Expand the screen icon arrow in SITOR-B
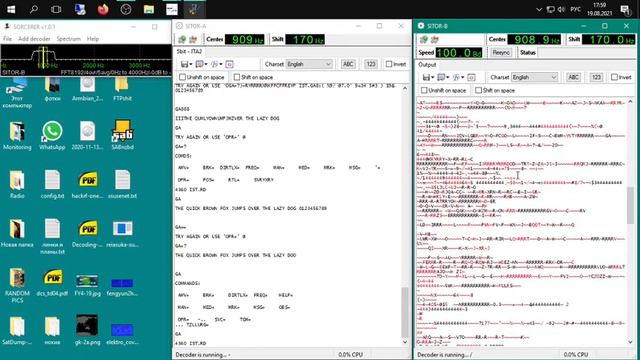640x360 pixels. [x=447, y=78]
